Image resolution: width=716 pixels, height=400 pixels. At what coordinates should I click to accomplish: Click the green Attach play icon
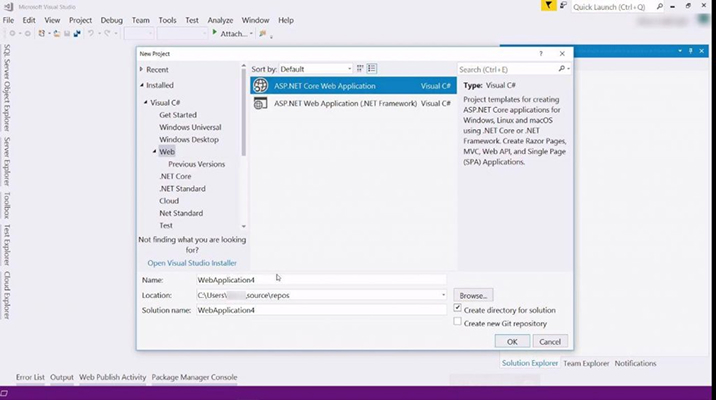click(x=213, y=33)
